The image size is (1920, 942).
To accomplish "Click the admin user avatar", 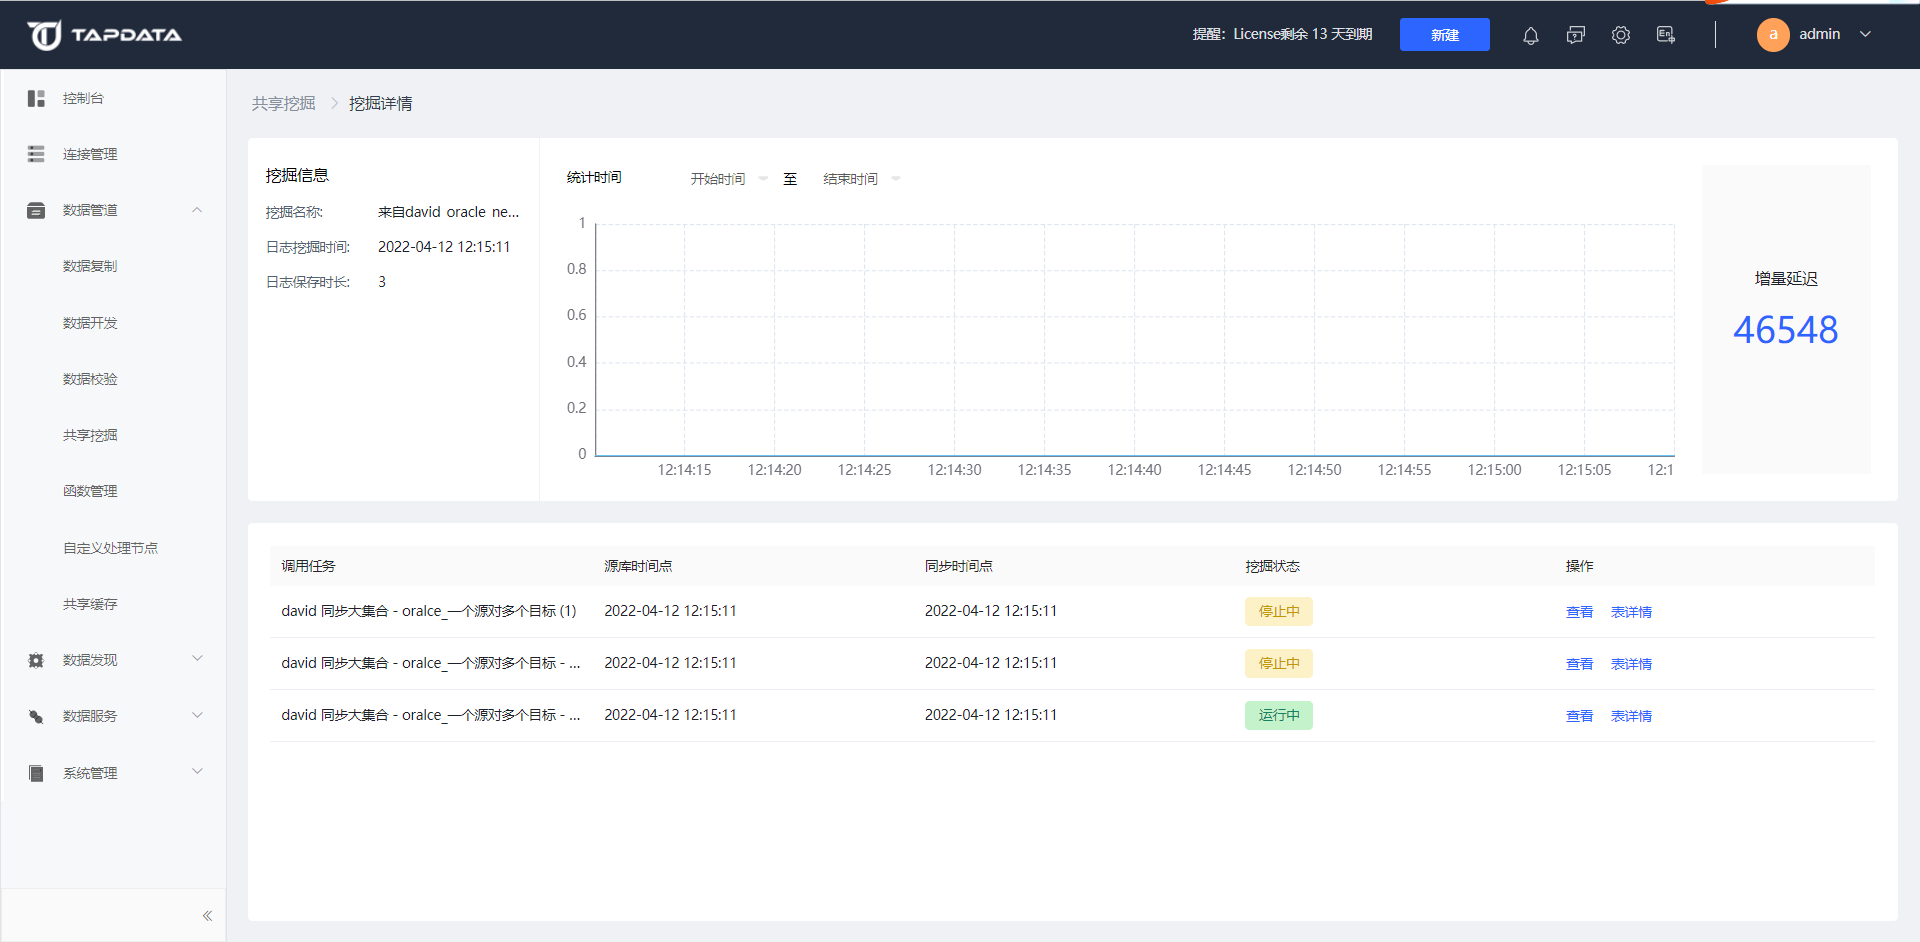I will 1772,35.
